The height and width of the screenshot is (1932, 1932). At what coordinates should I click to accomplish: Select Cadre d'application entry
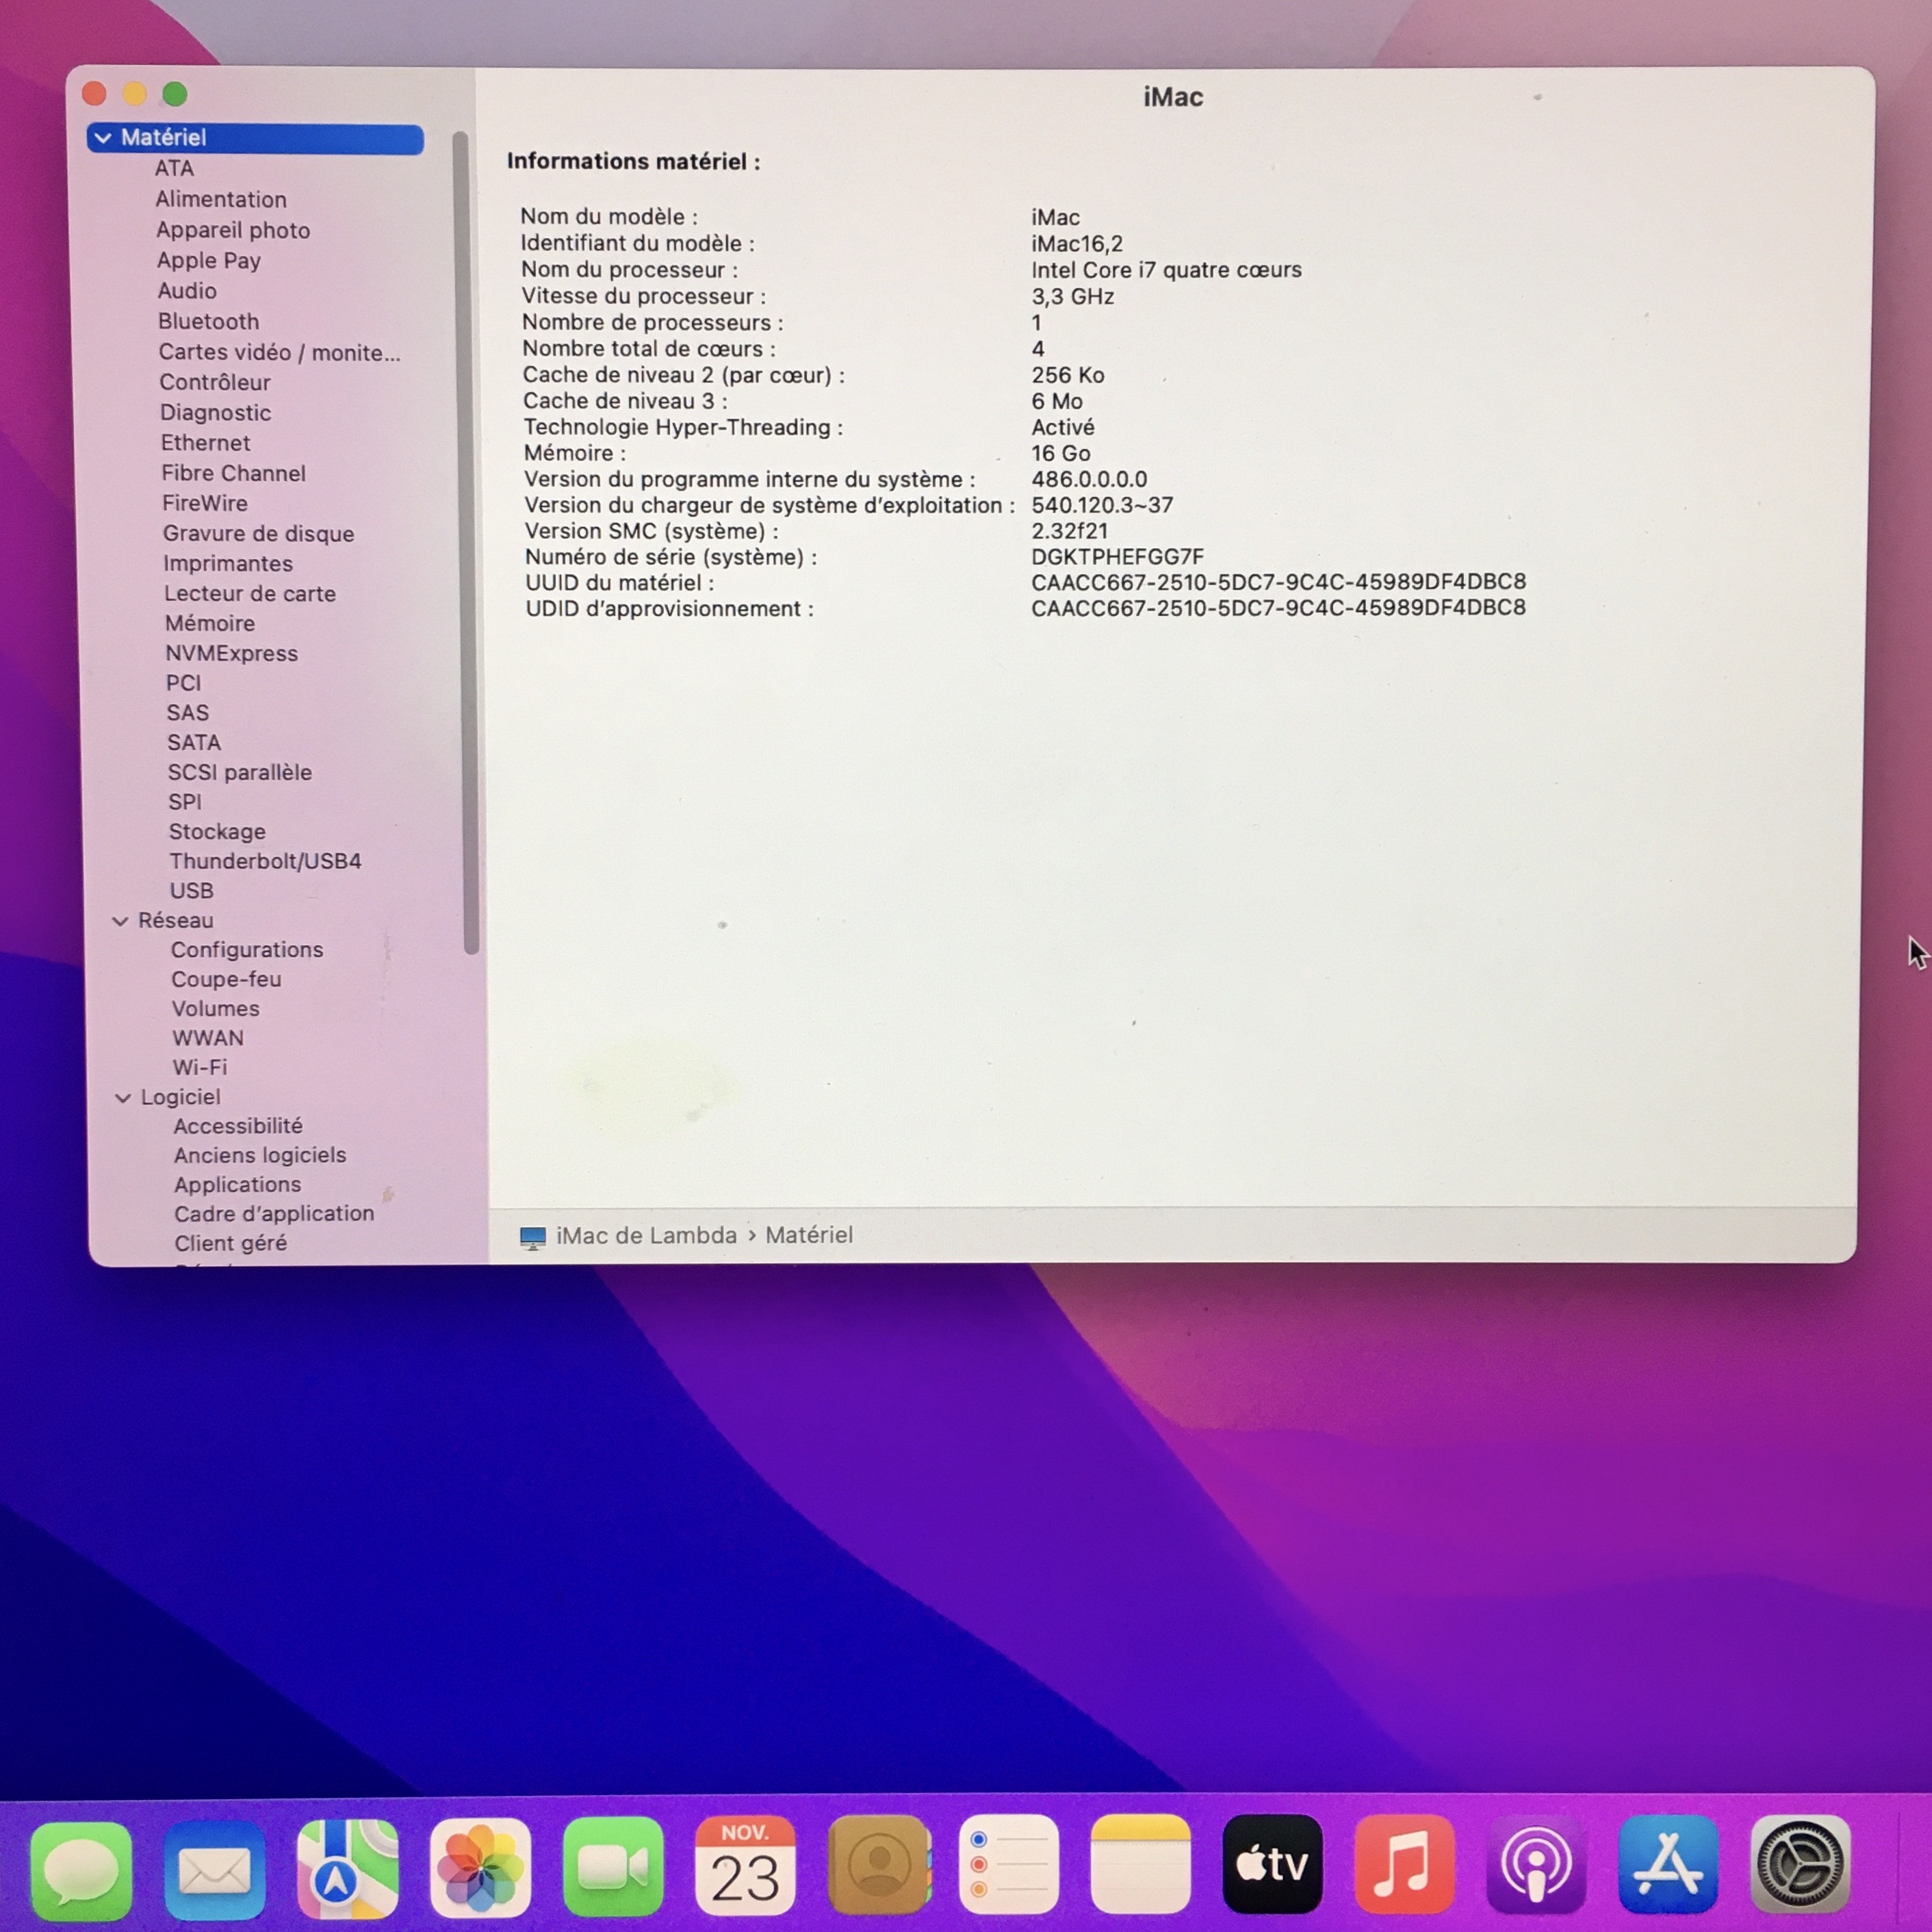click(x=274, y=1214)
